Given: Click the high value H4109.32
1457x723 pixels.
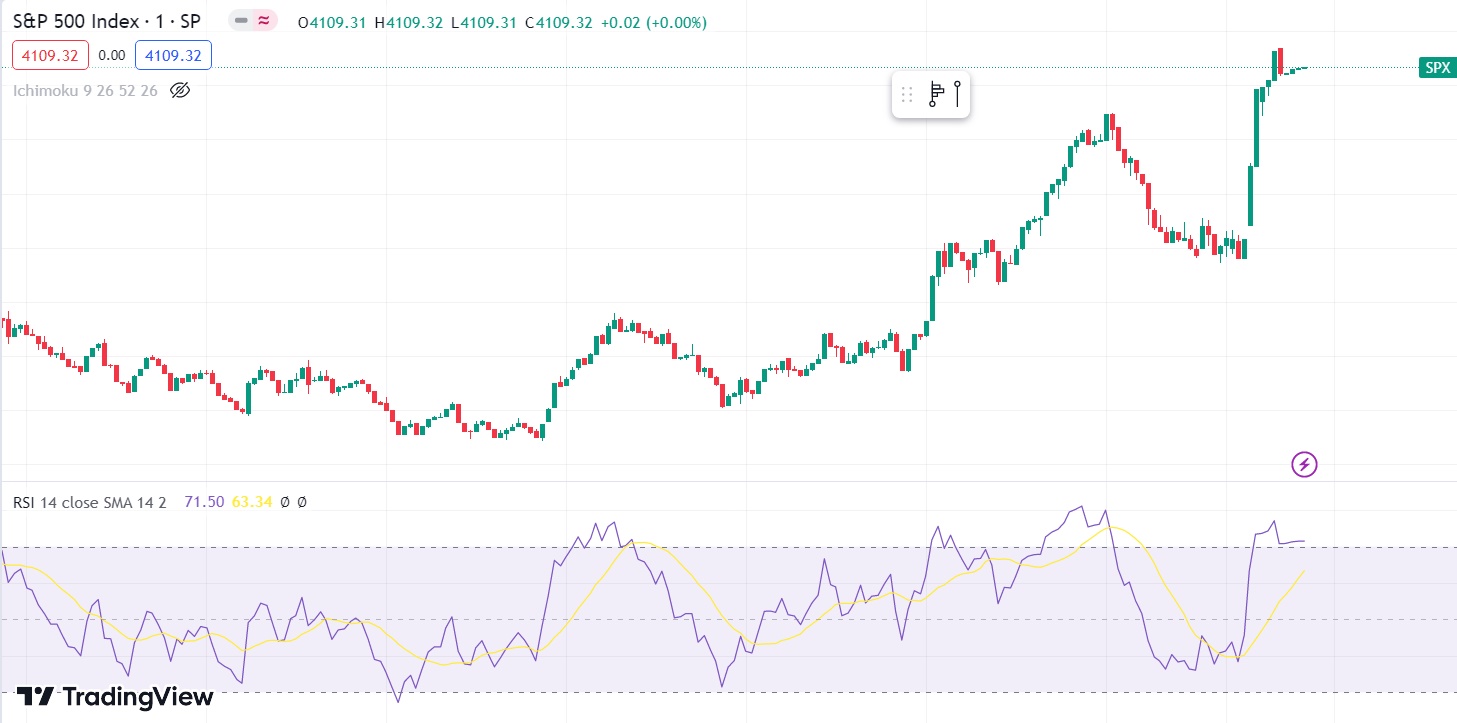Looking at the screenshot, I should pos(408,22).
